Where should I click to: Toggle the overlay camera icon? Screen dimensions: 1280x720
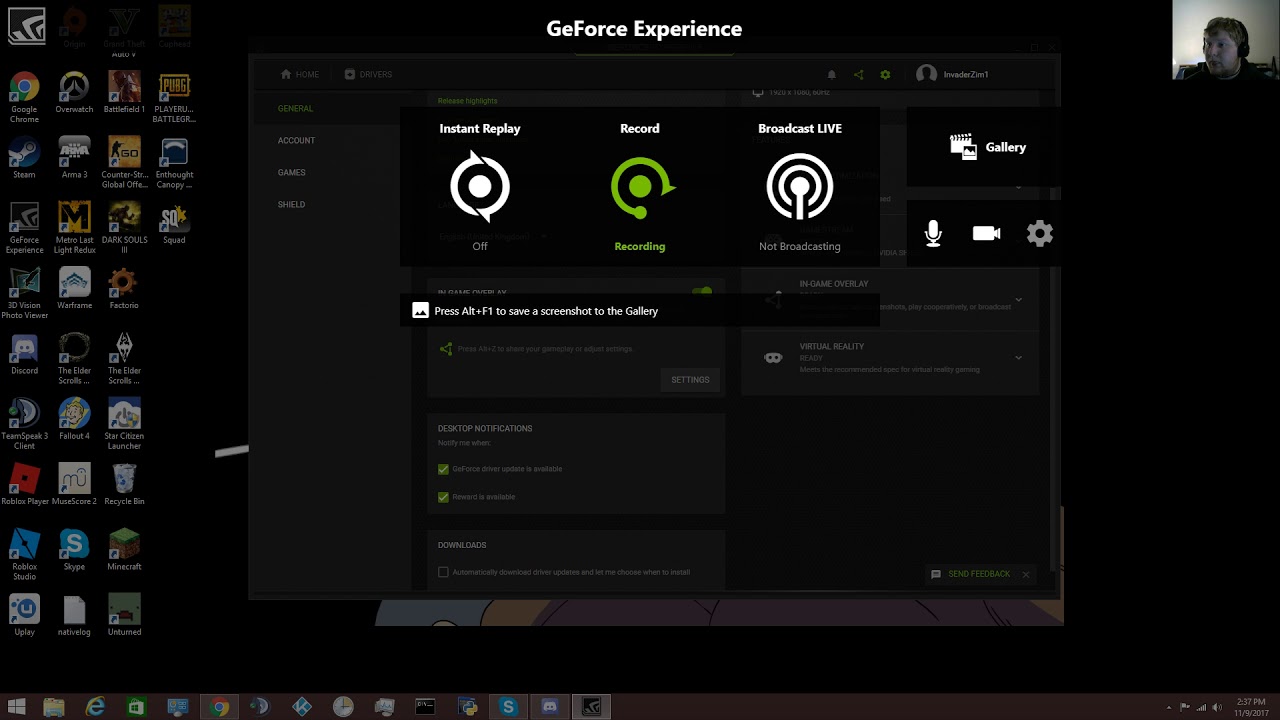click(986, 234)
